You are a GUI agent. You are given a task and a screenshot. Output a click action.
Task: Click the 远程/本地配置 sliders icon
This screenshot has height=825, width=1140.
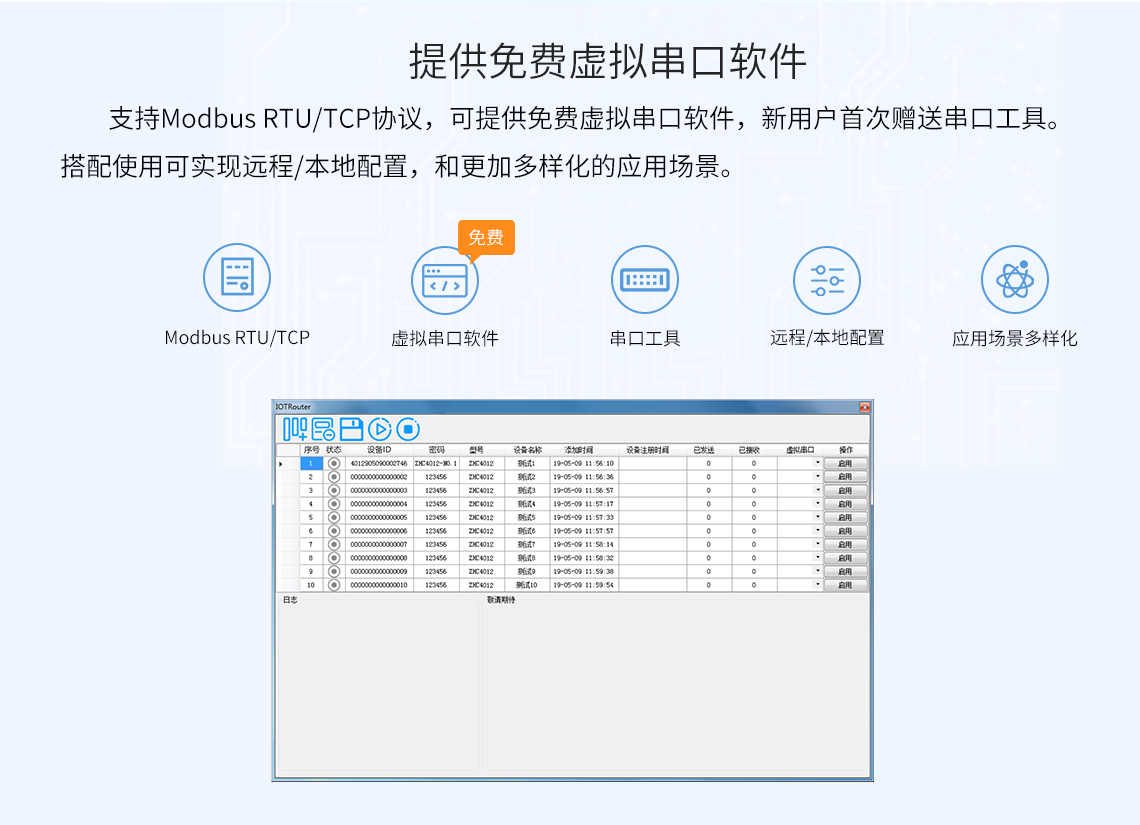click(x=827, y=280)
